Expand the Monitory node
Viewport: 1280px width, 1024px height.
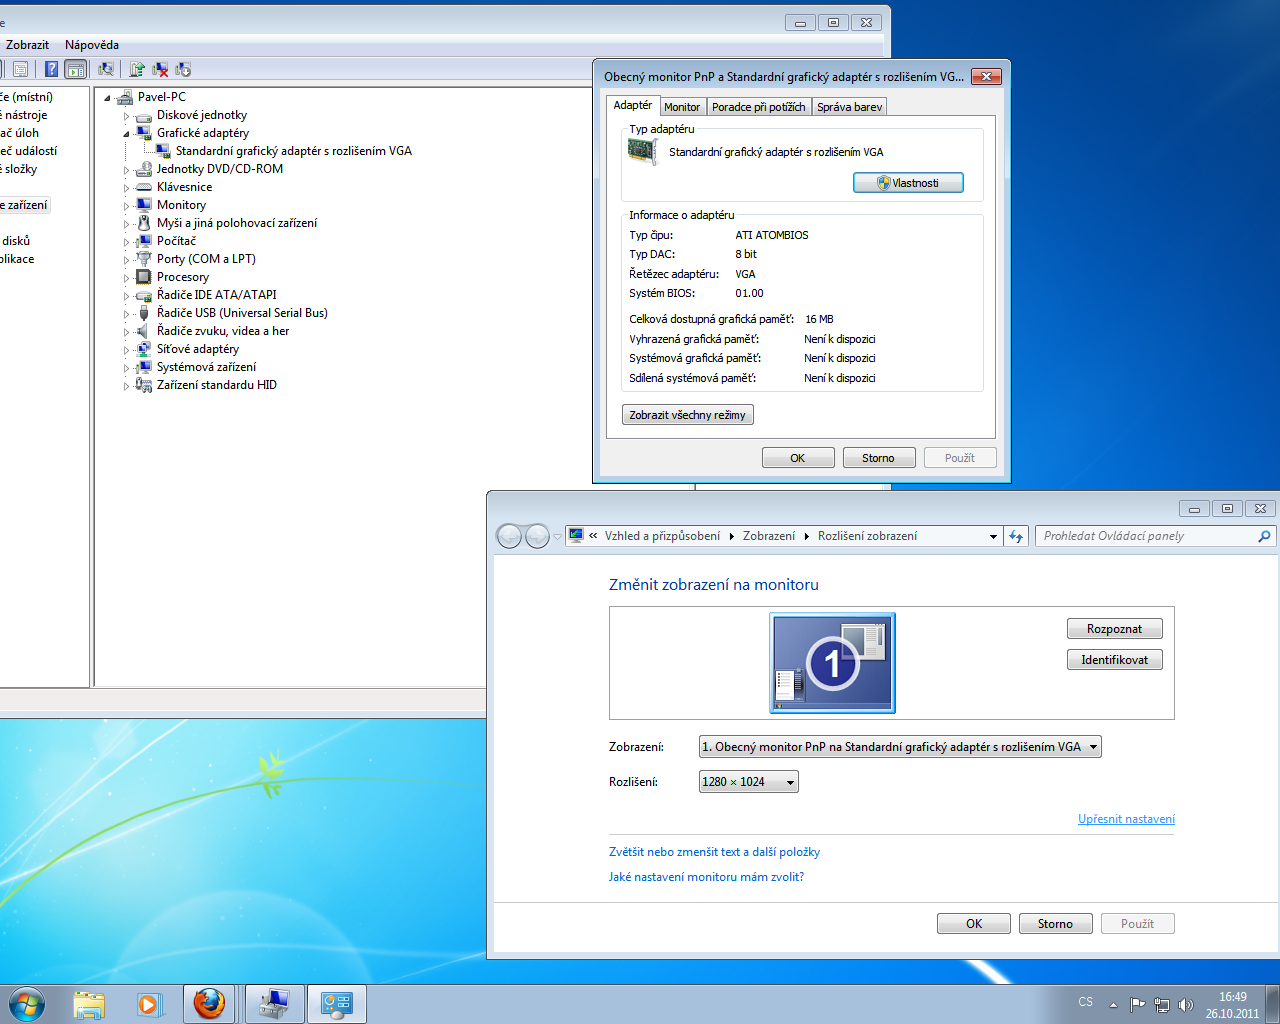point(127,206)
